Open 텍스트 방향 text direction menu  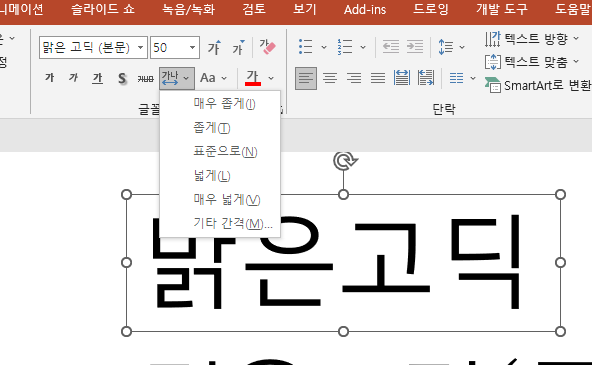point(532,39)
